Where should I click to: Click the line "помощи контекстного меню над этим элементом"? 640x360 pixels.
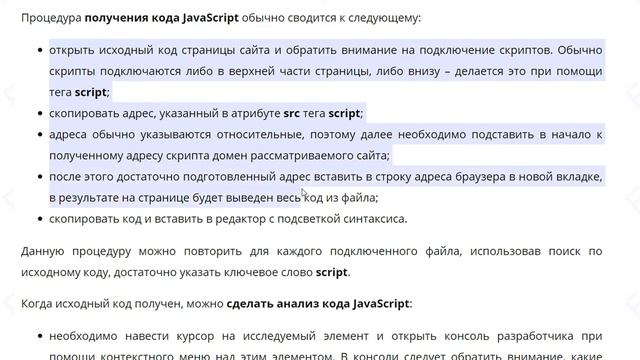coord(326,356)
